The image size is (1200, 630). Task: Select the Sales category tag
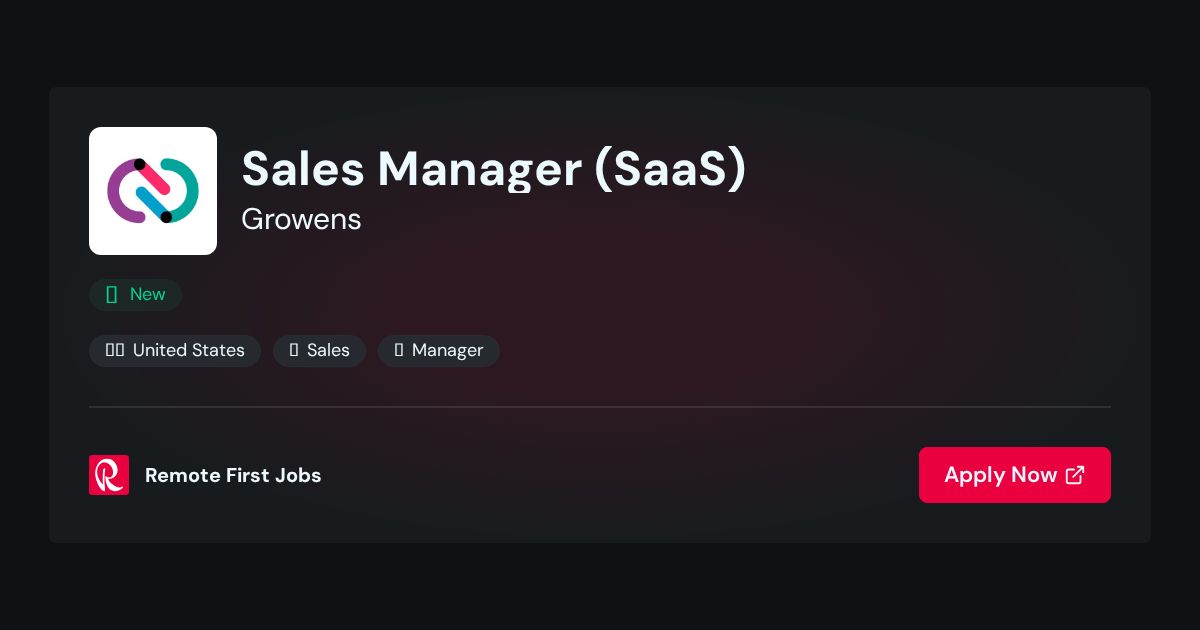[319, 350]
